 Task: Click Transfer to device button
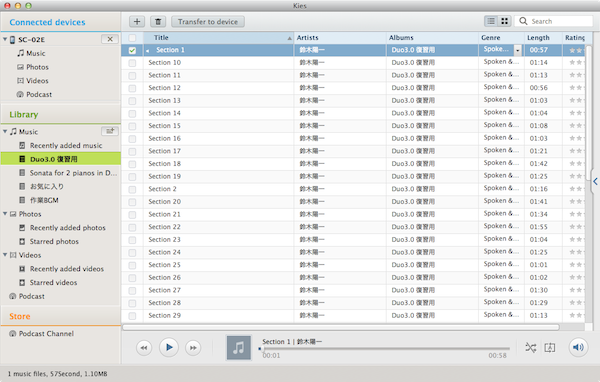(x=208, y=21)
